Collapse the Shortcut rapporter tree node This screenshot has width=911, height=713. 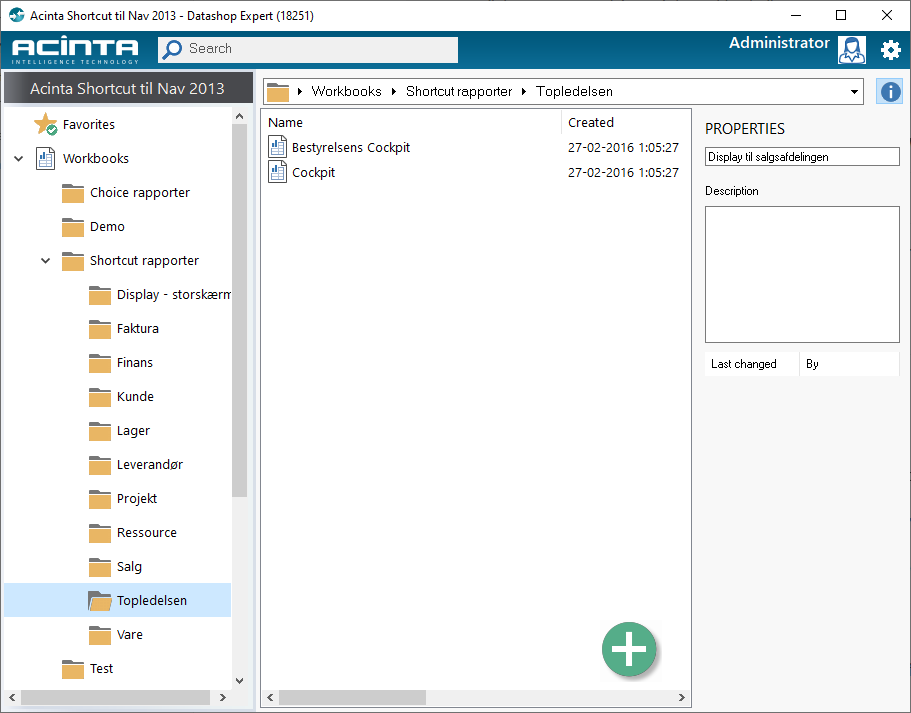click(45, 260)
